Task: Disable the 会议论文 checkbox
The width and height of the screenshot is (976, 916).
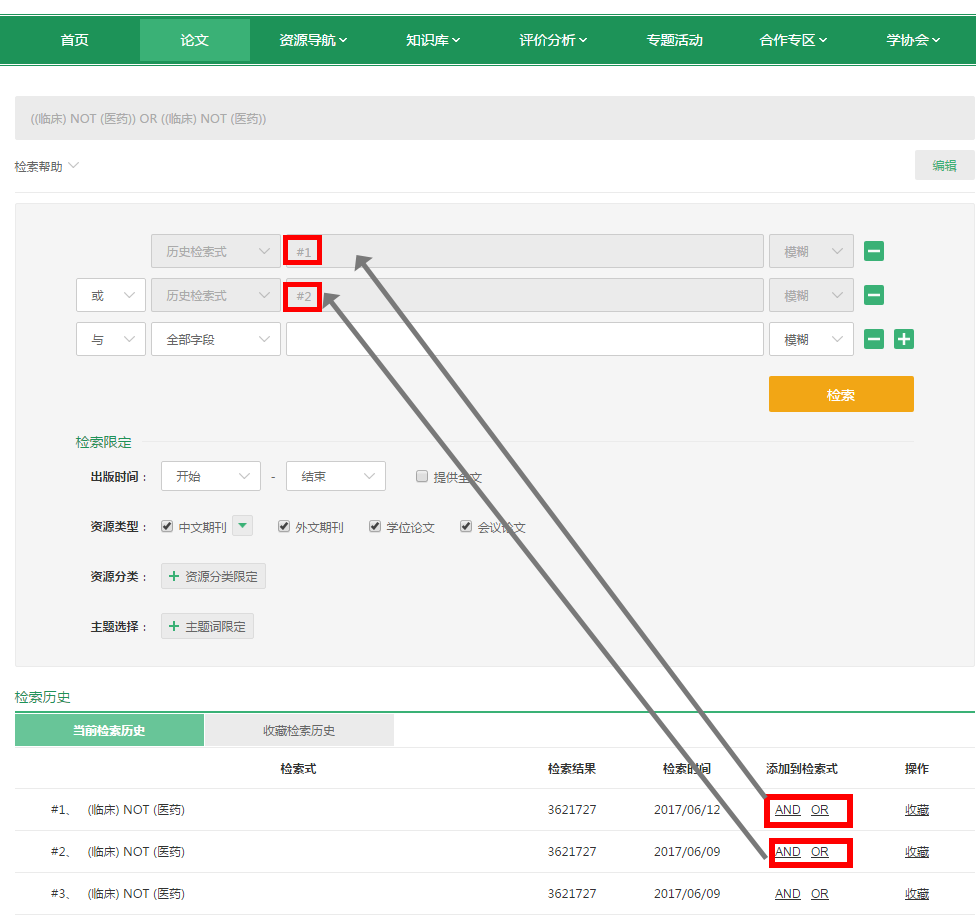Action: click(x=466, y=527)
